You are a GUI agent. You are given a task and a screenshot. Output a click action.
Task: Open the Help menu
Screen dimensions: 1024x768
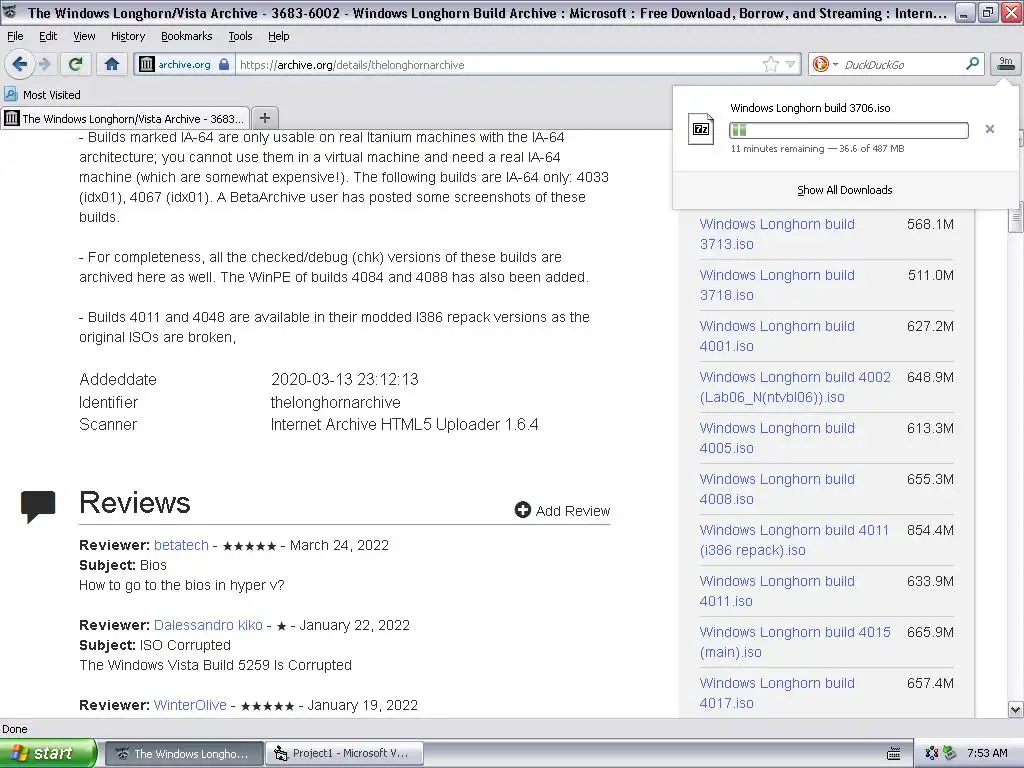[278, 36]
